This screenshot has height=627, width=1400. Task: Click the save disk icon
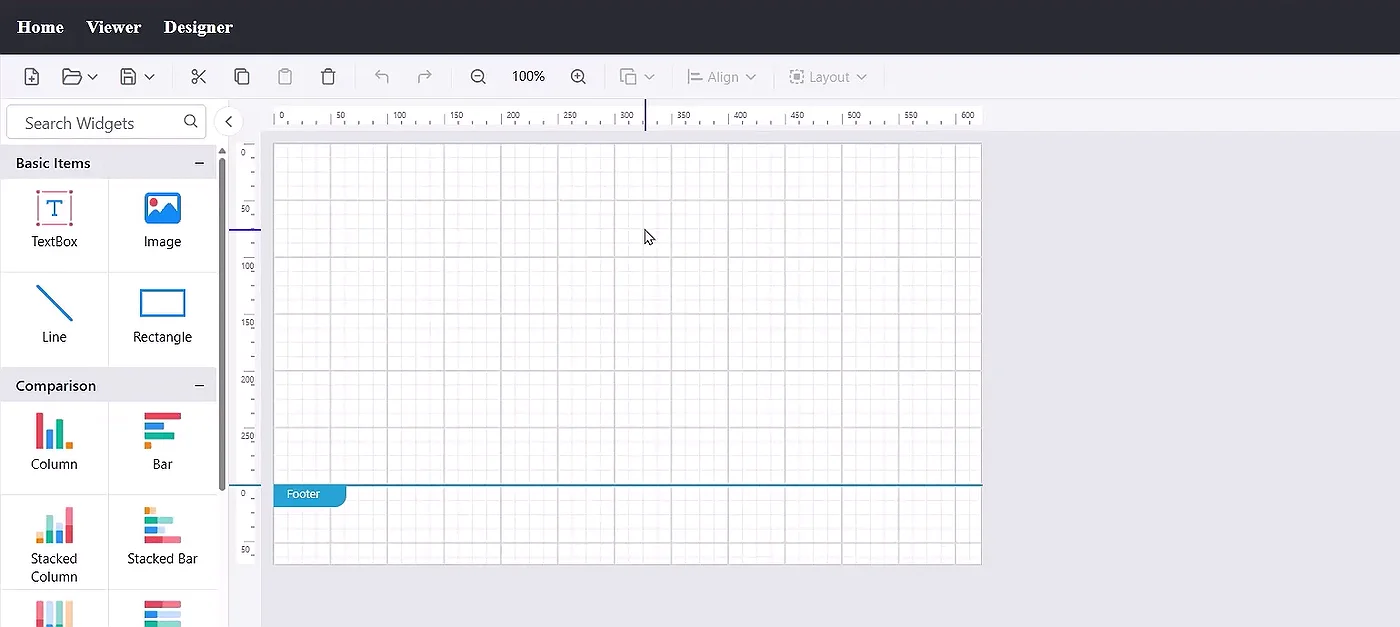pos(128,77)
